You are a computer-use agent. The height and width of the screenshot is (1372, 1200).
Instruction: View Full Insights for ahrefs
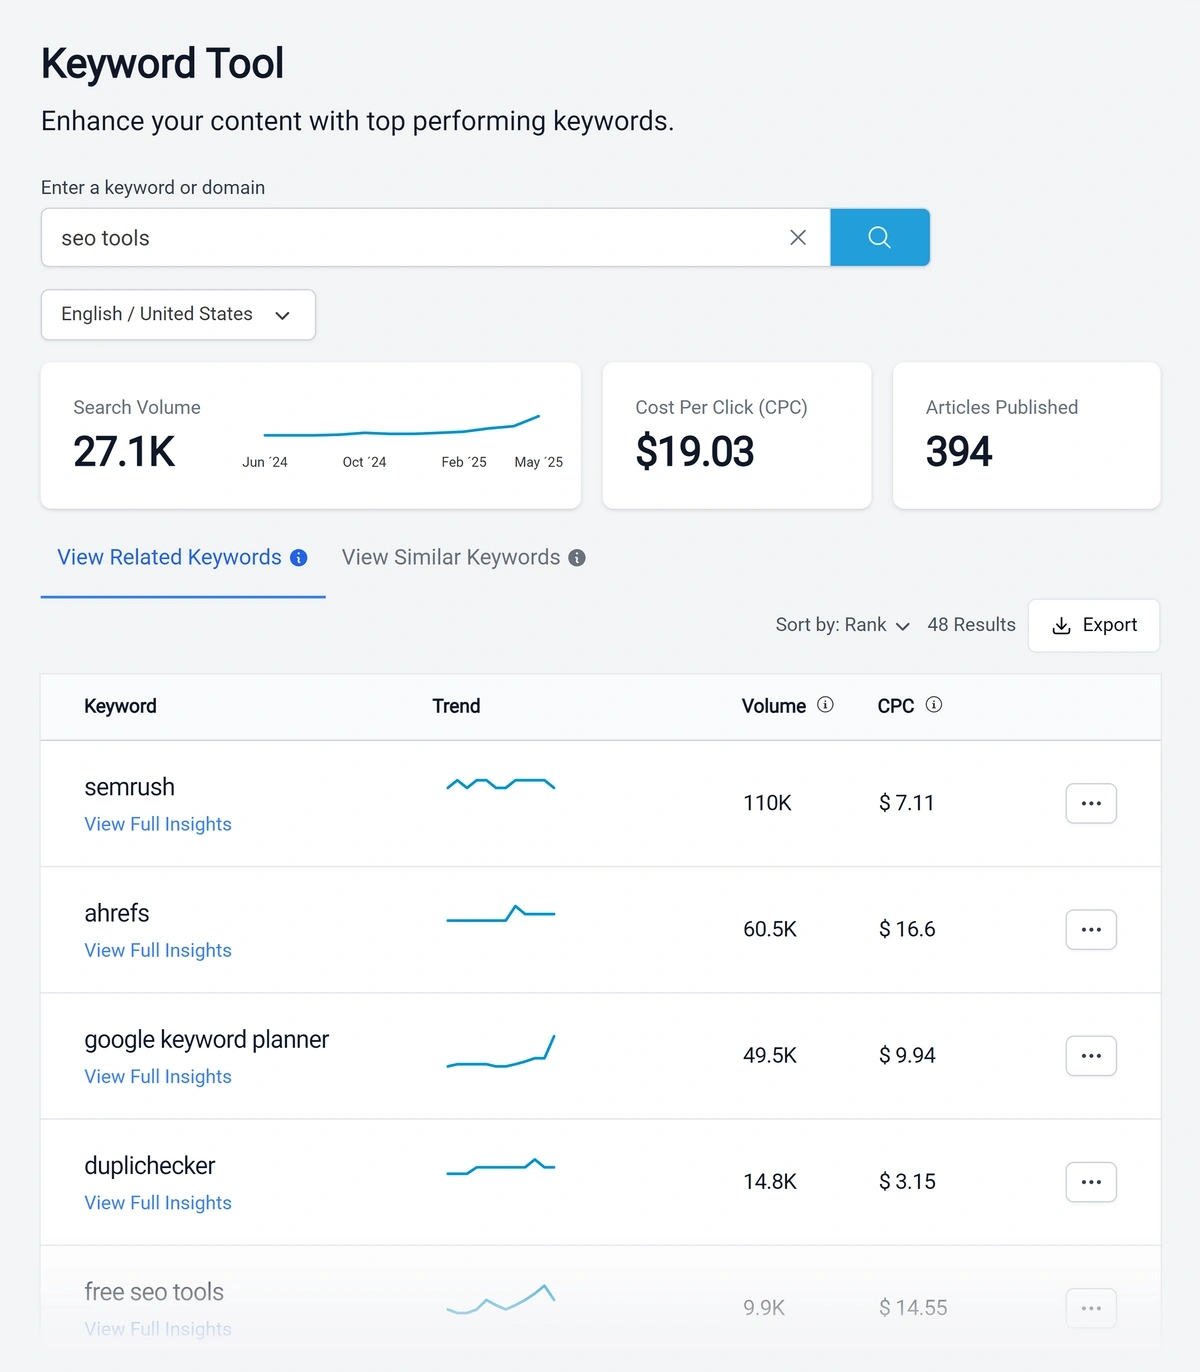158,950
